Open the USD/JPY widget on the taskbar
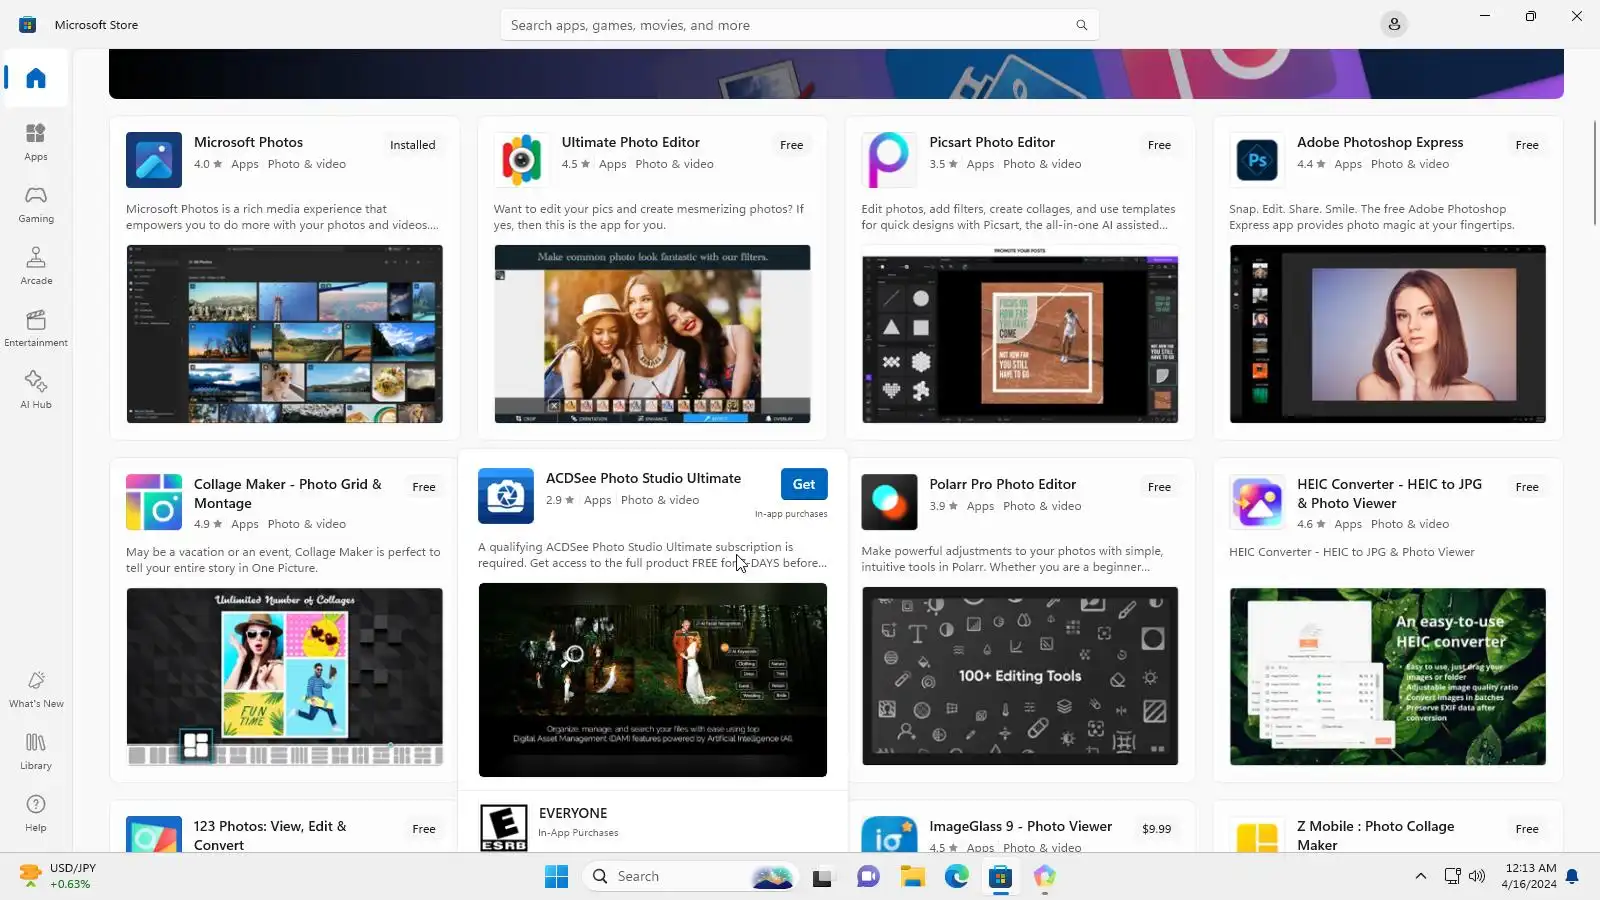 (58, 876)
